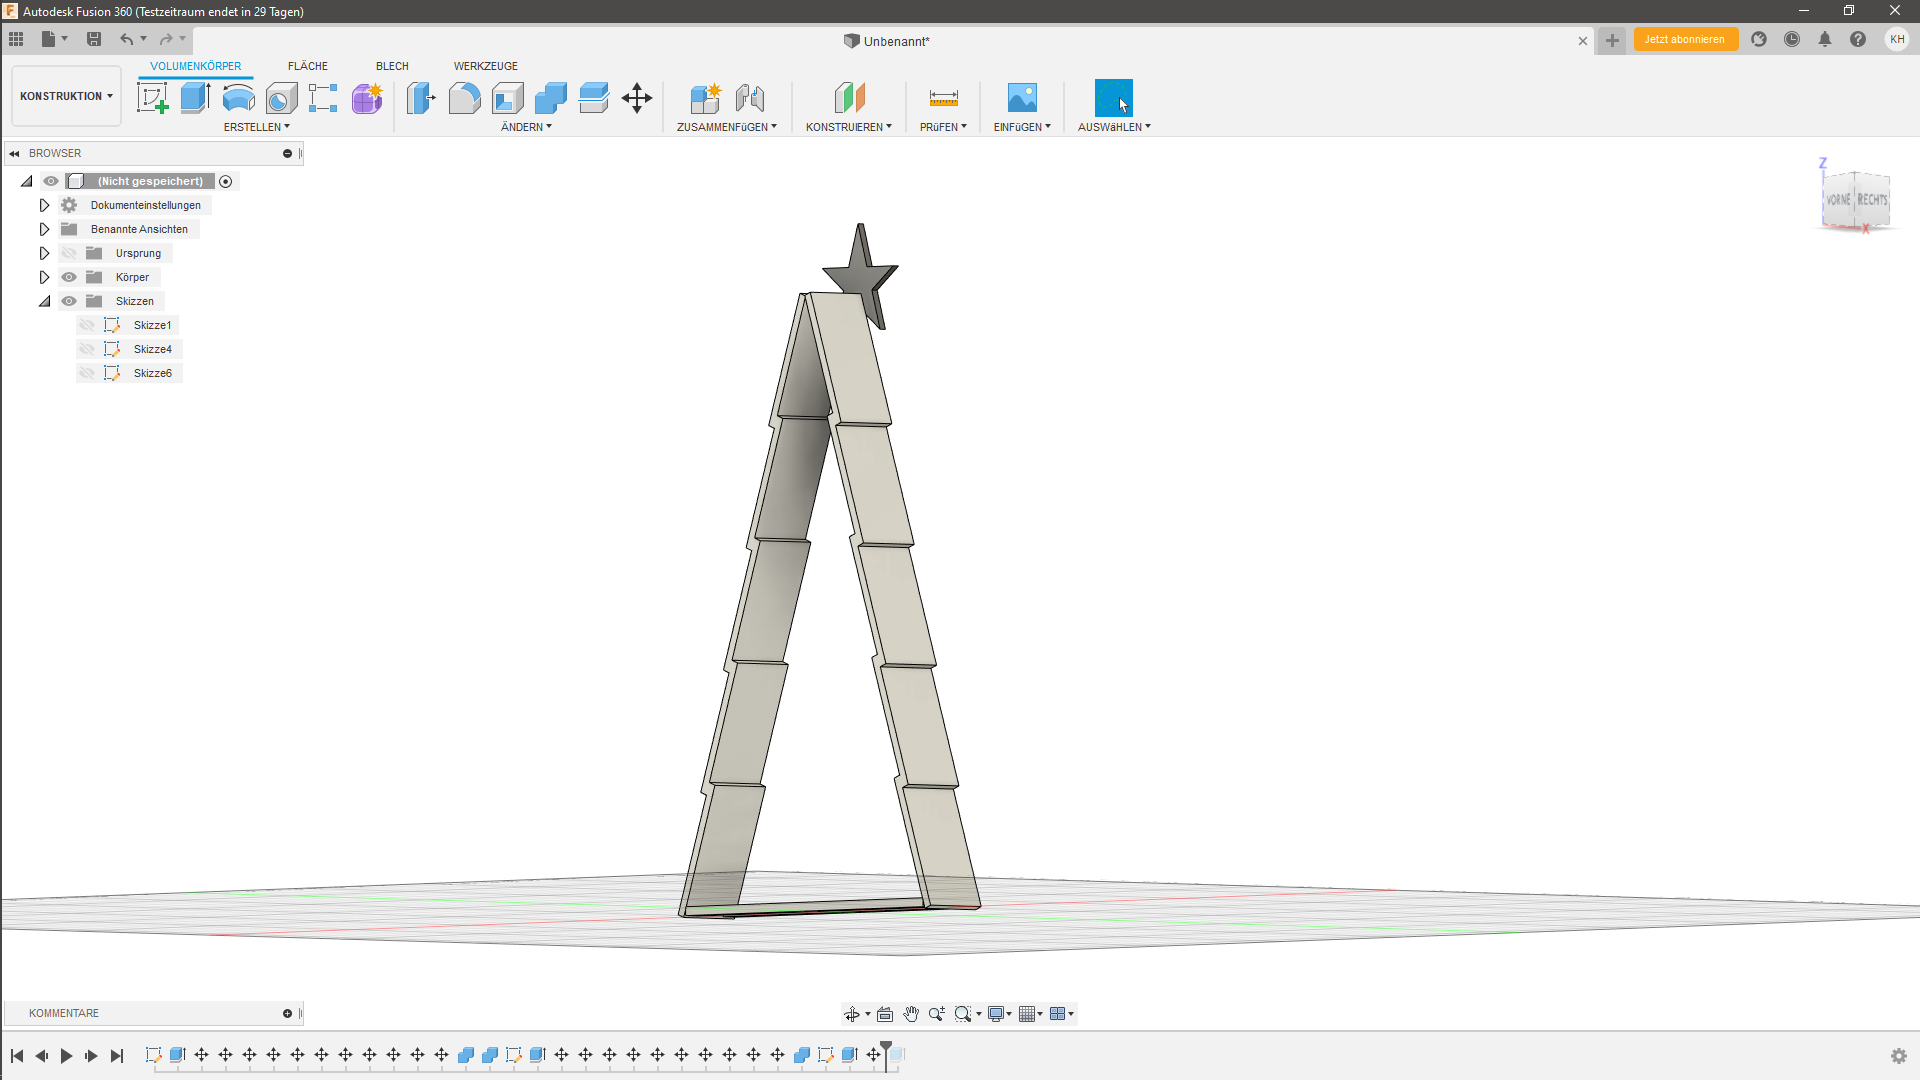Image resolution: width=1920 pixels, height=1080 pixels.
Task: Select the Extrude tool
Action: pos(193,97)
